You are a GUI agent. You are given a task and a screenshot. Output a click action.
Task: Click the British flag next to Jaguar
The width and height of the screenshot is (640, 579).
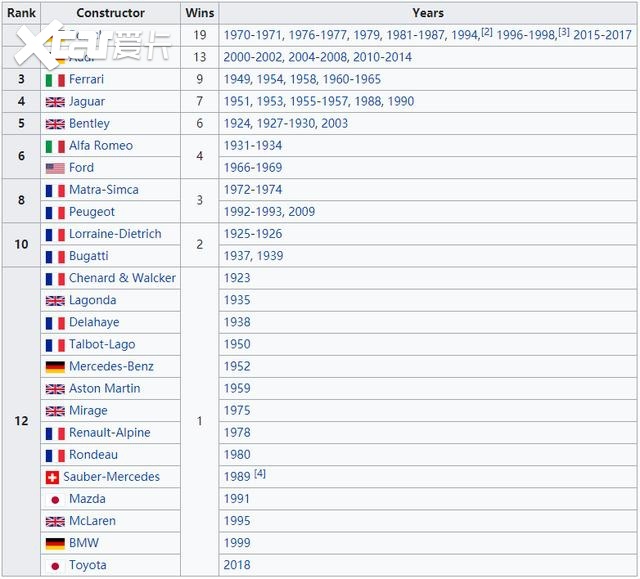coord(55,102)
